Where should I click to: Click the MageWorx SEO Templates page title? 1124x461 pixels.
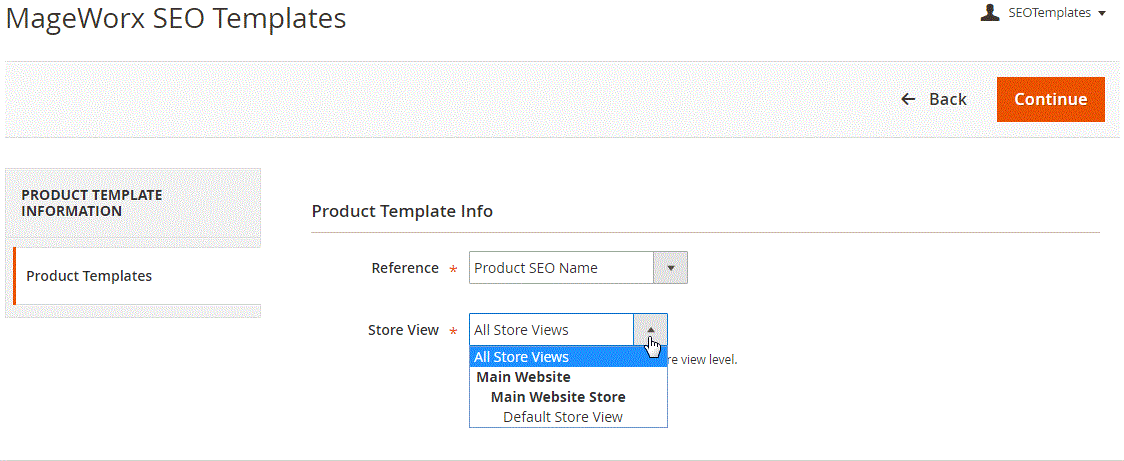point(176,19)
